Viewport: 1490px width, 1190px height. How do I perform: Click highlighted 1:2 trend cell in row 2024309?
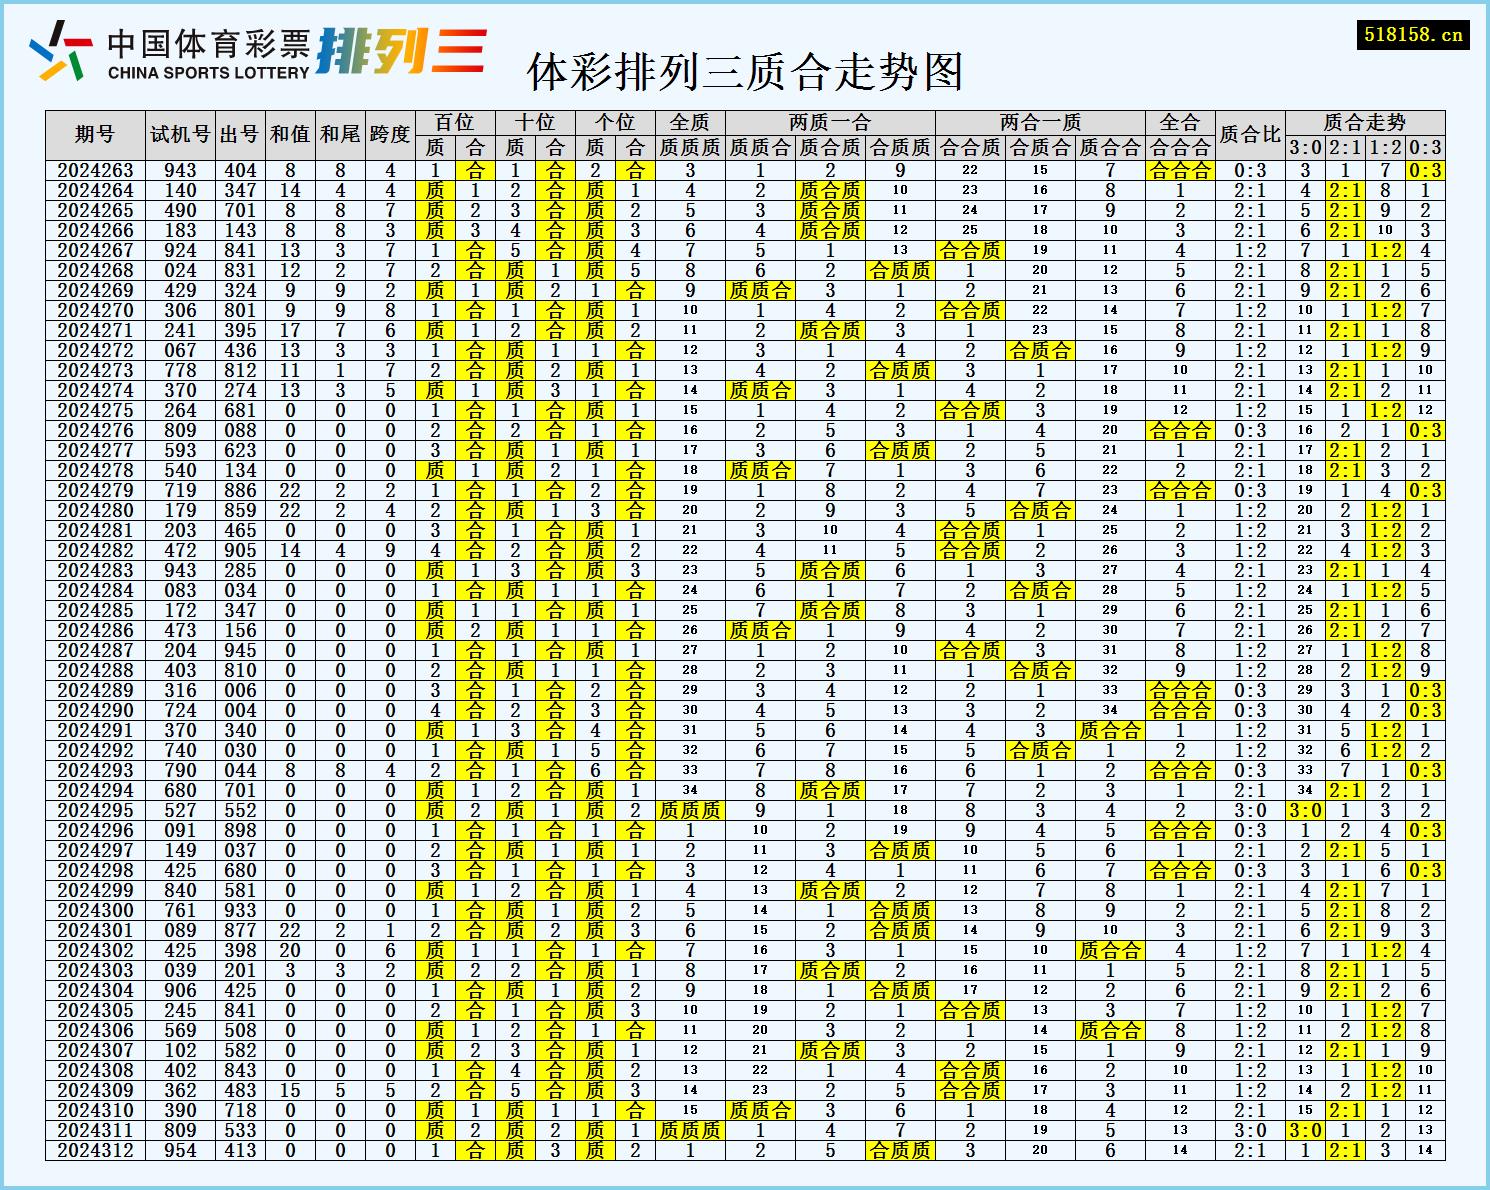(x=1385, y=1091)
